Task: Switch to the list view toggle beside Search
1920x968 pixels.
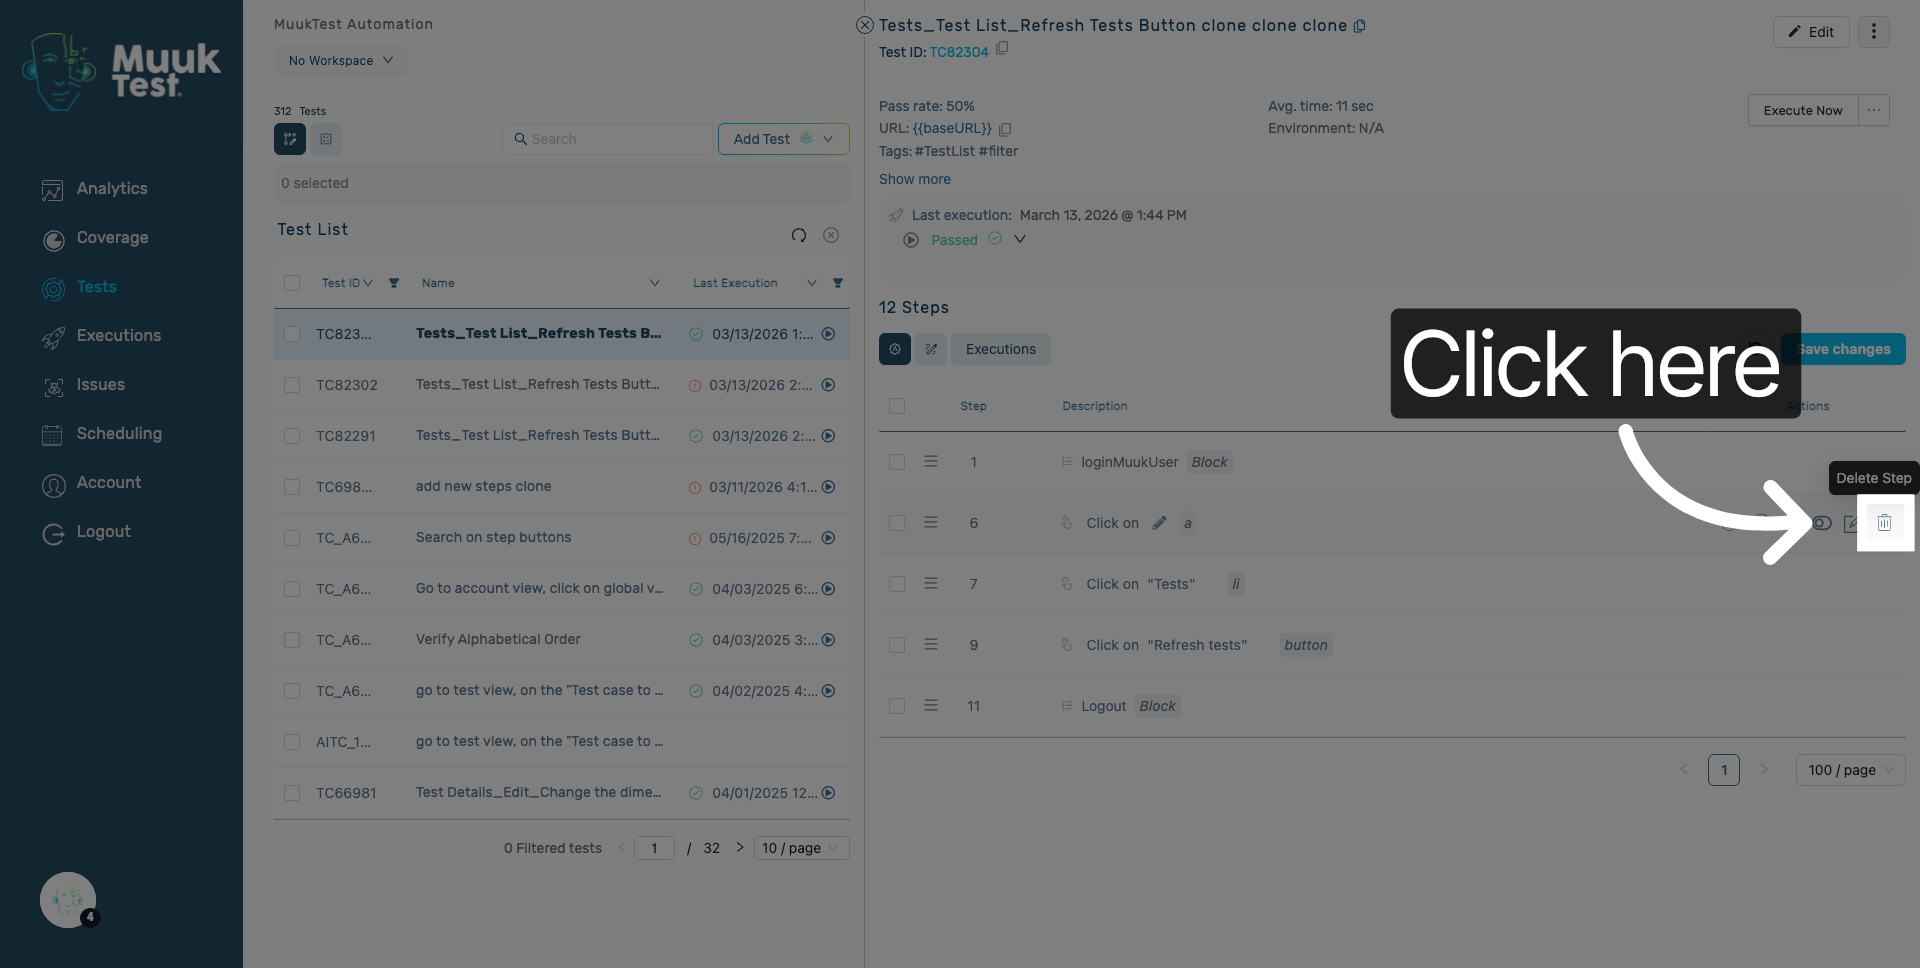Action: coord(326,139)
